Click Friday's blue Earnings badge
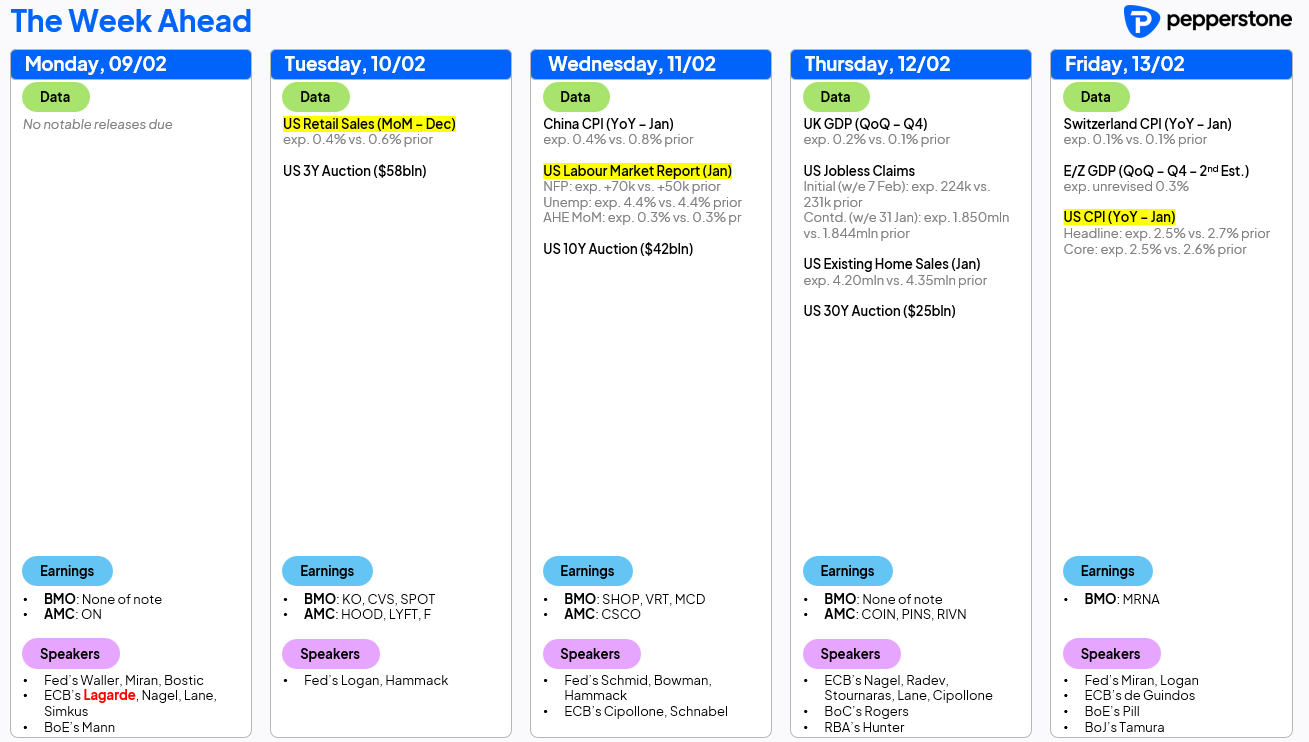1309x742 pixels. pos(1107,571)
